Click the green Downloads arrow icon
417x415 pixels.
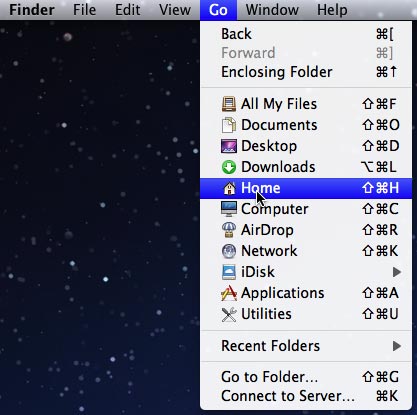coord(229,167)
